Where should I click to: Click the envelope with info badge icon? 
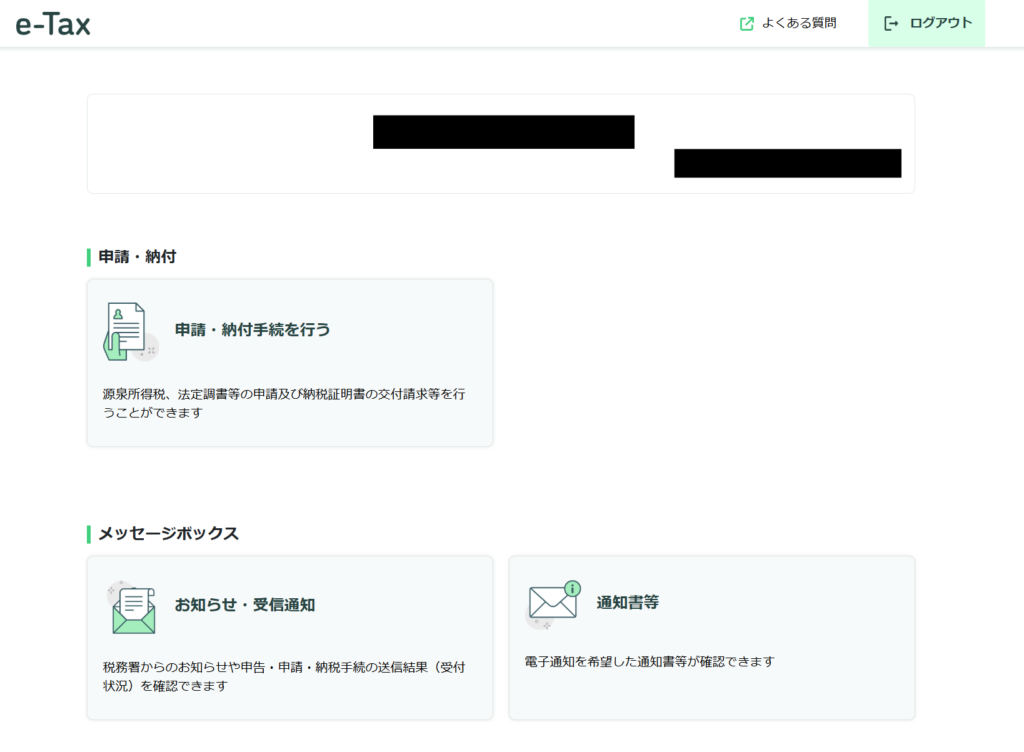tap(552, 604)
